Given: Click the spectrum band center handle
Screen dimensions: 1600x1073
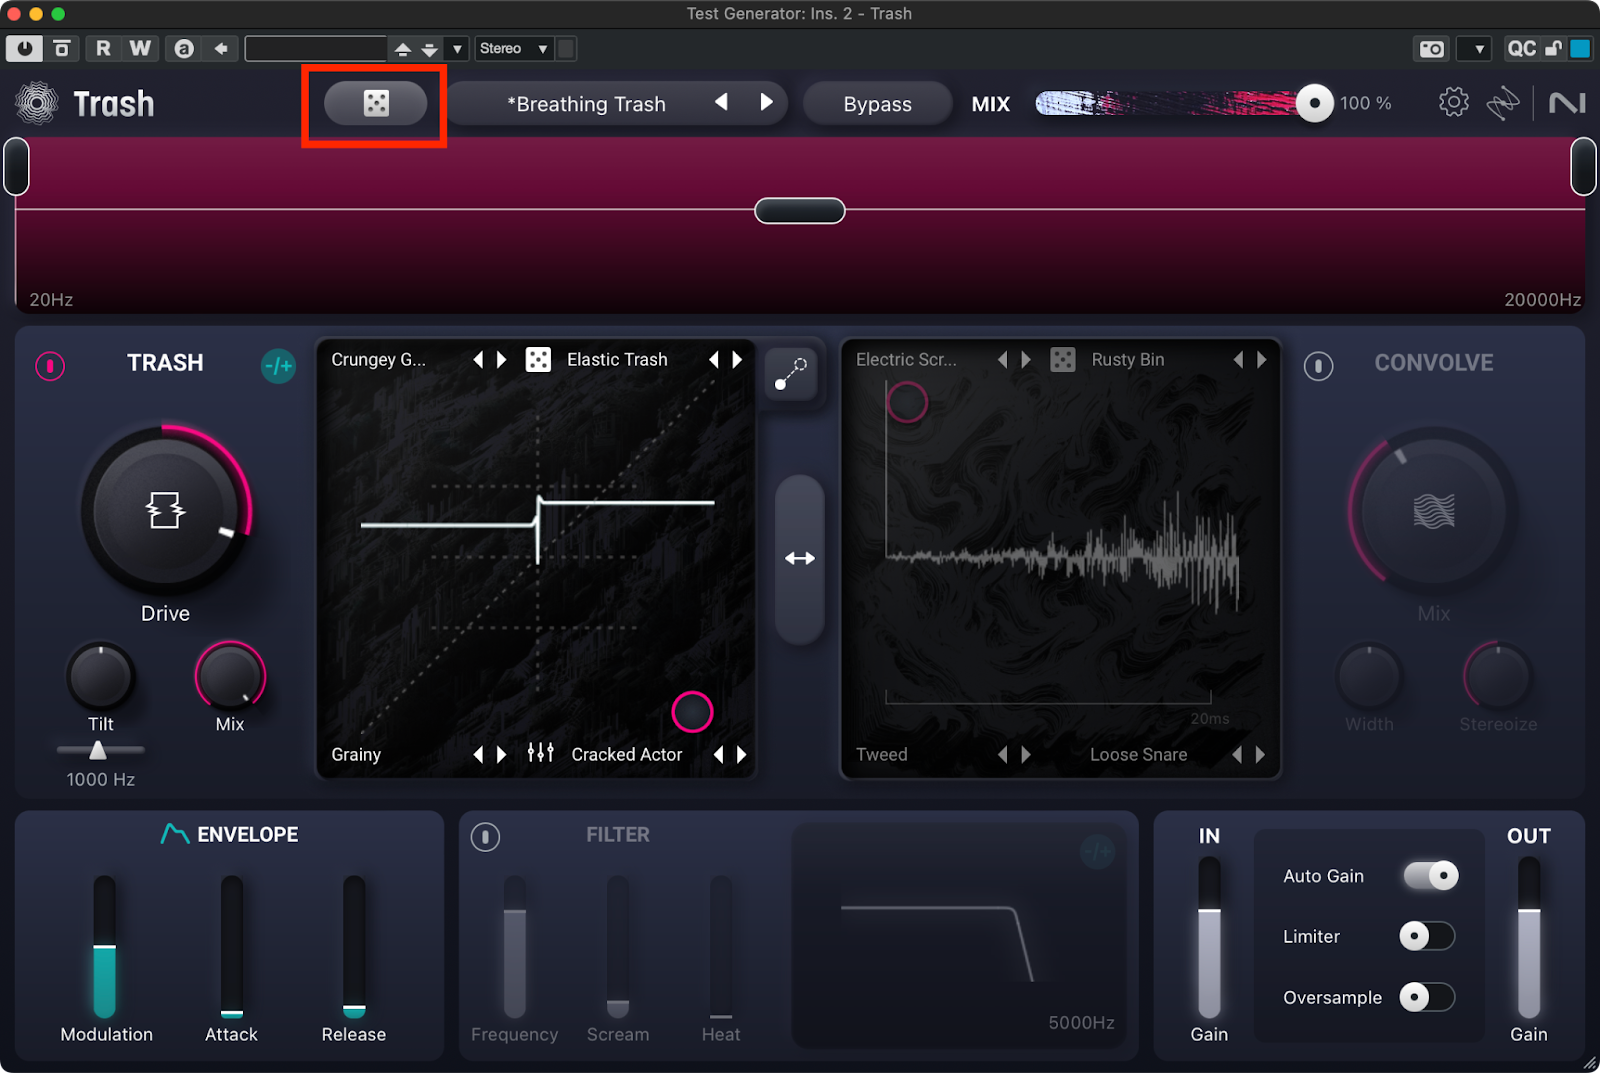Looking at the screenshot, I should coord(800,211).
